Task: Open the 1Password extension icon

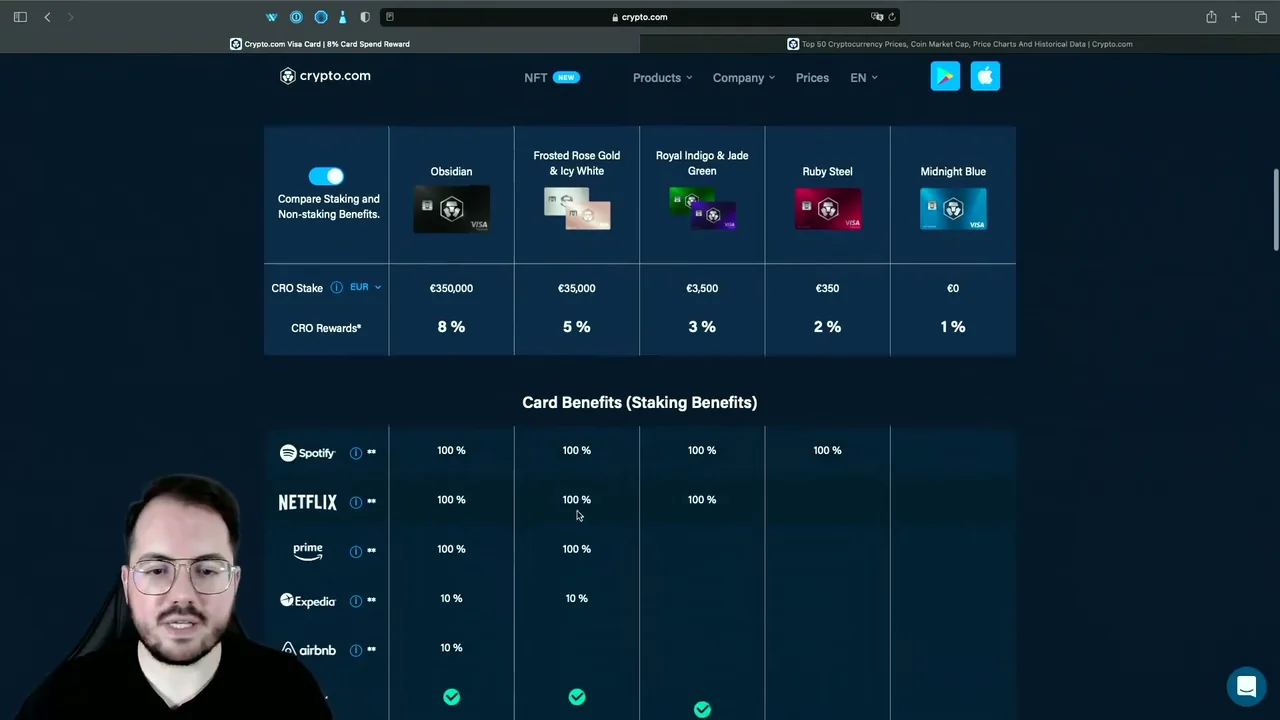Action: pyautogui.click(x=296, y=17)
